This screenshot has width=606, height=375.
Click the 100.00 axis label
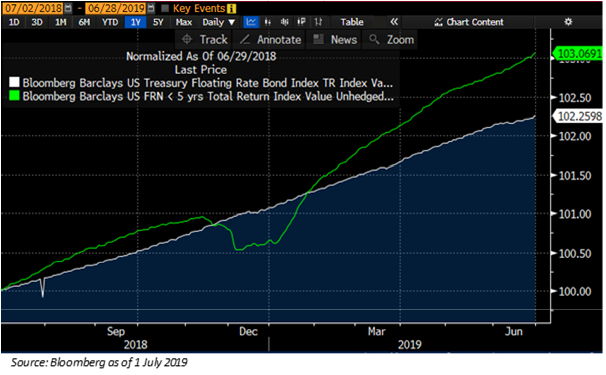pos(575,291)
